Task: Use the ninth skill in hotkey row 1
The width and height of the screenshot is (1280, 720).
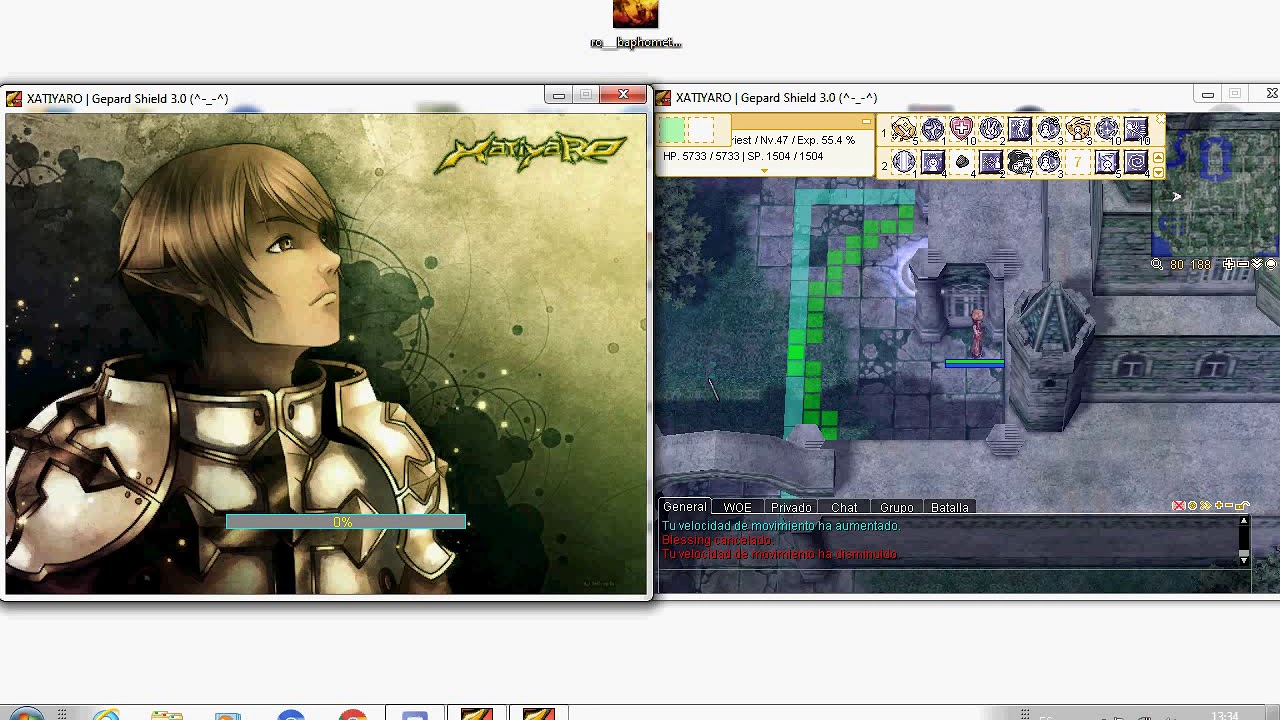Action: pyautogui.click(x=1136, y=129)
